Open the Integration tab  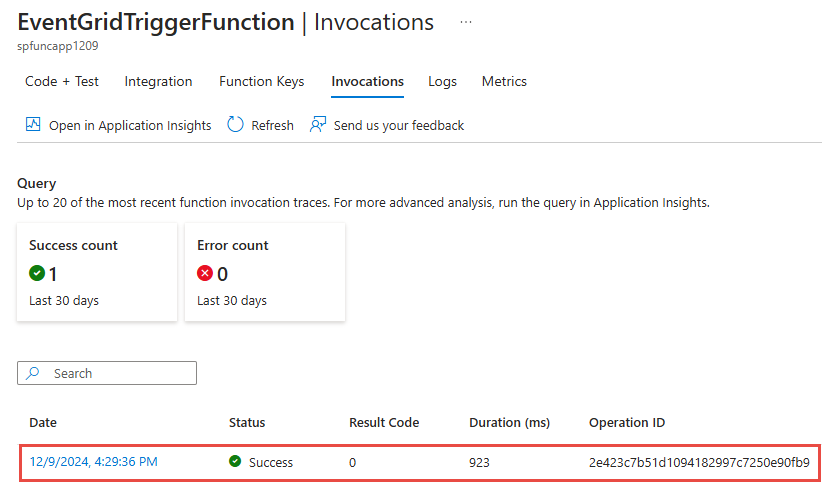pos(158,82)
